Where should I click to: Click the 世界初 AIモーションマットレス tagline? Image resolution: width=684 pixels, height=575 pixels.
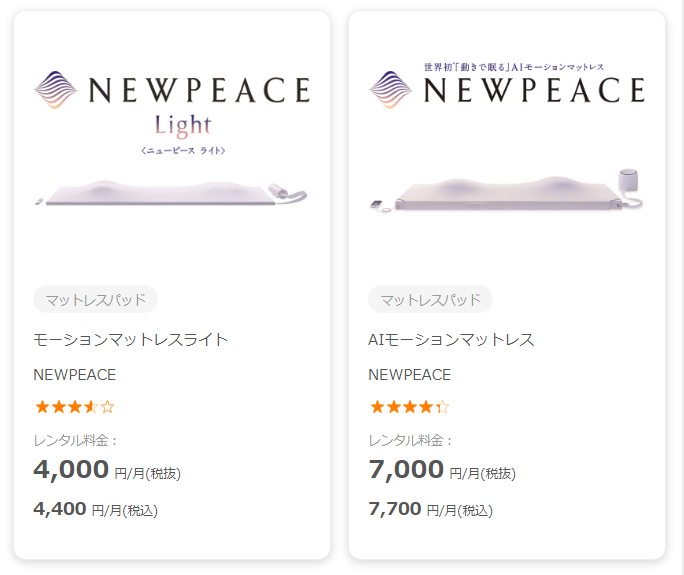513,67
